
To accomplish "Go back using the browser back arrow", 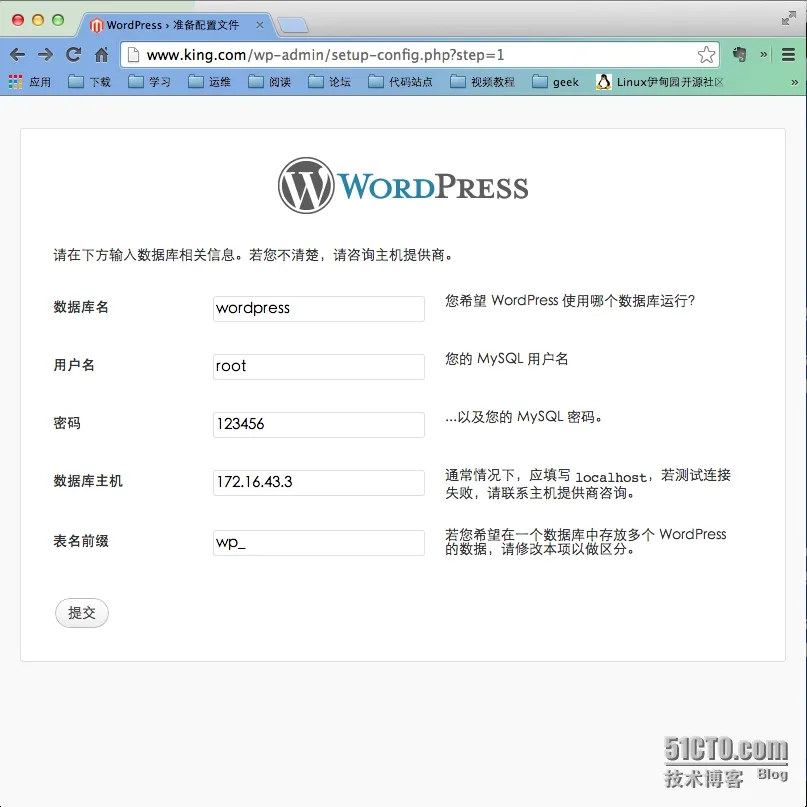I will point(17,55).
